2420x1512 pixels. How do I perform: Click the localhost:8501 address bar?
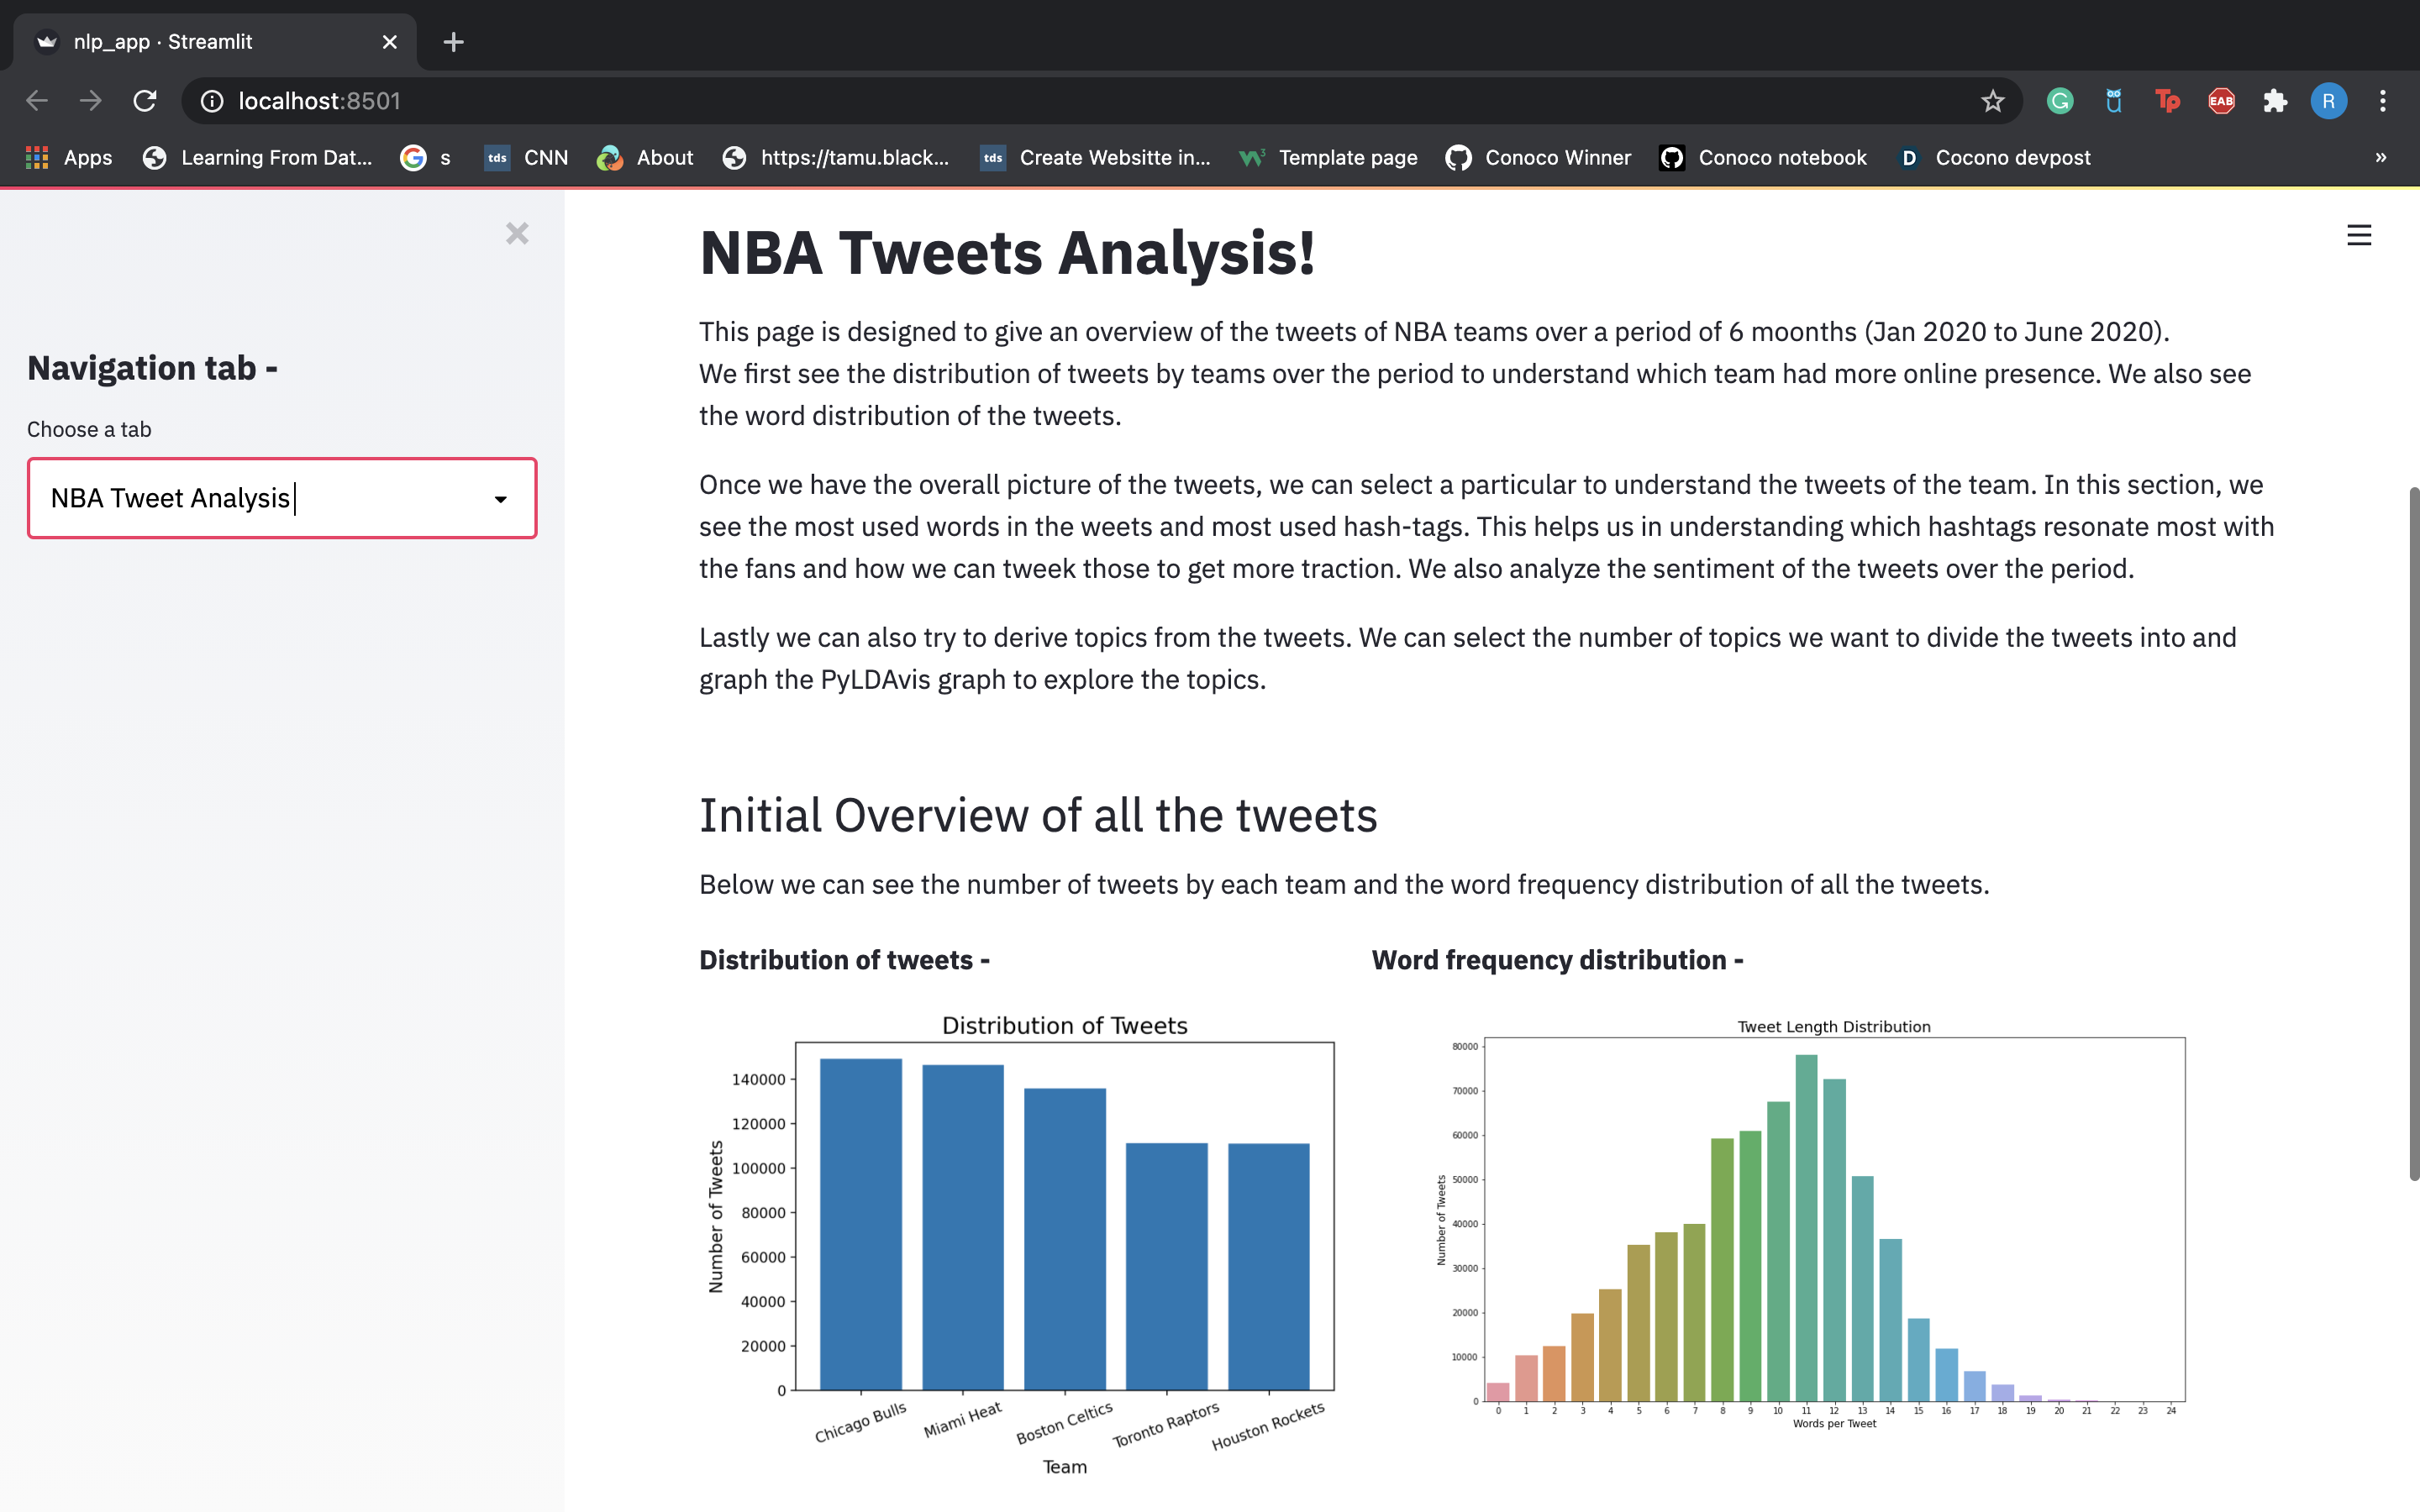[x=1000, y=101]
